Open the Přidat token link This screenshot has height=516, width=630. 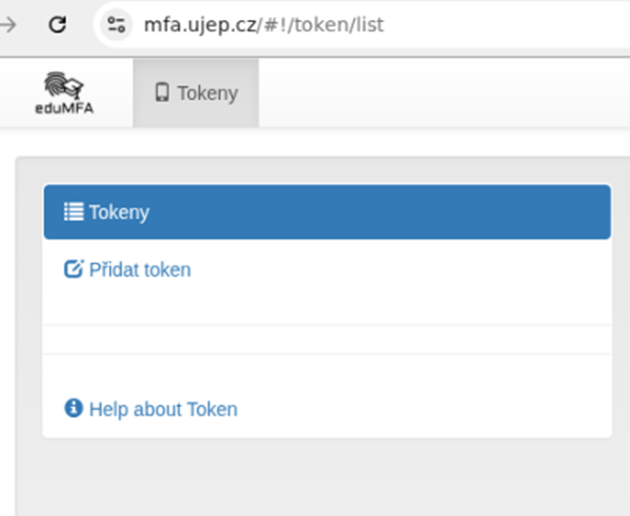pyautogui.click(x=127, y=269)
